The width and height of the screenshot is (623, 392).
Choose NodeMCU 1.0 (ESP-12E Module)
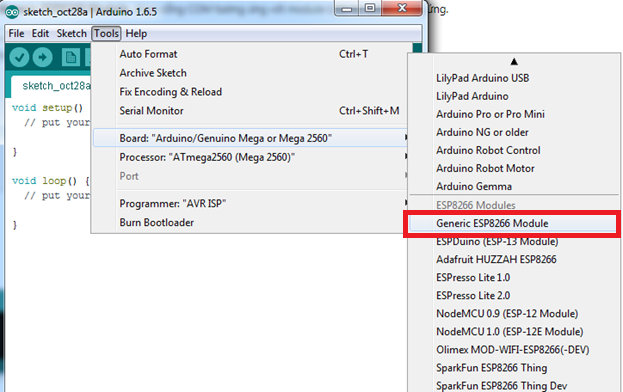(x=514, y=332)
